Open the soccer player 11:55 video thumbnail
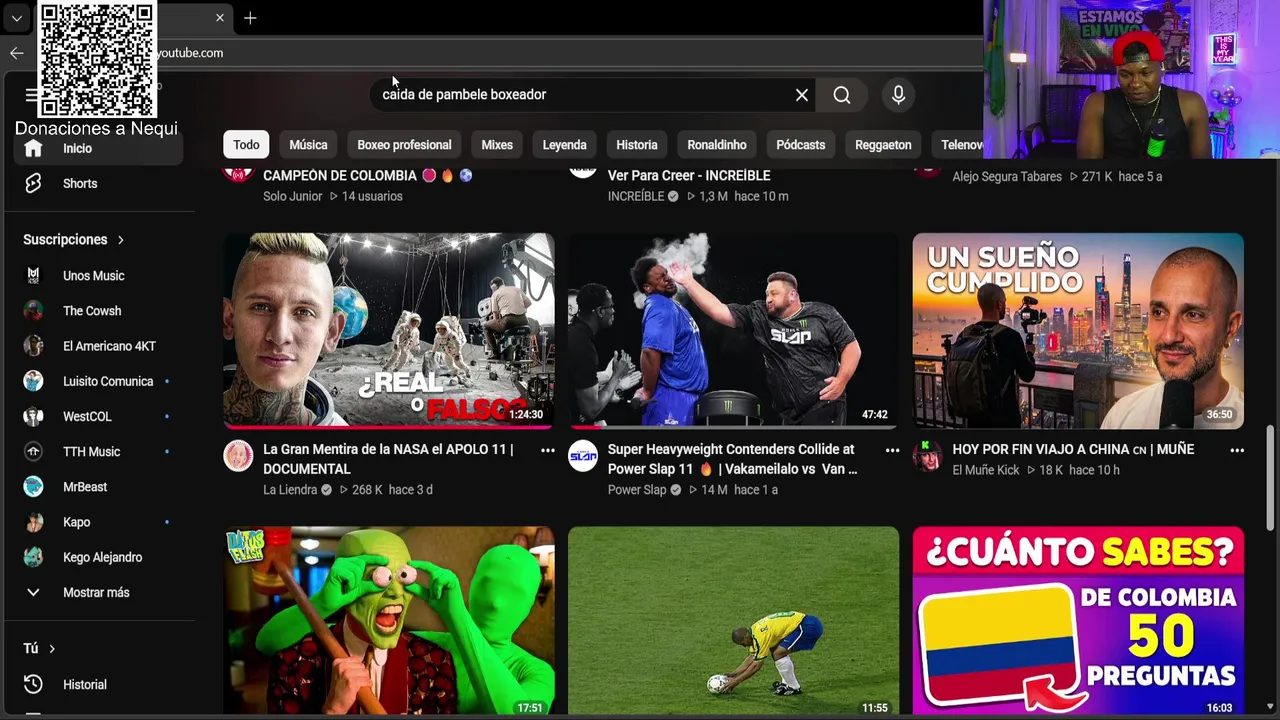 point(733,621)
